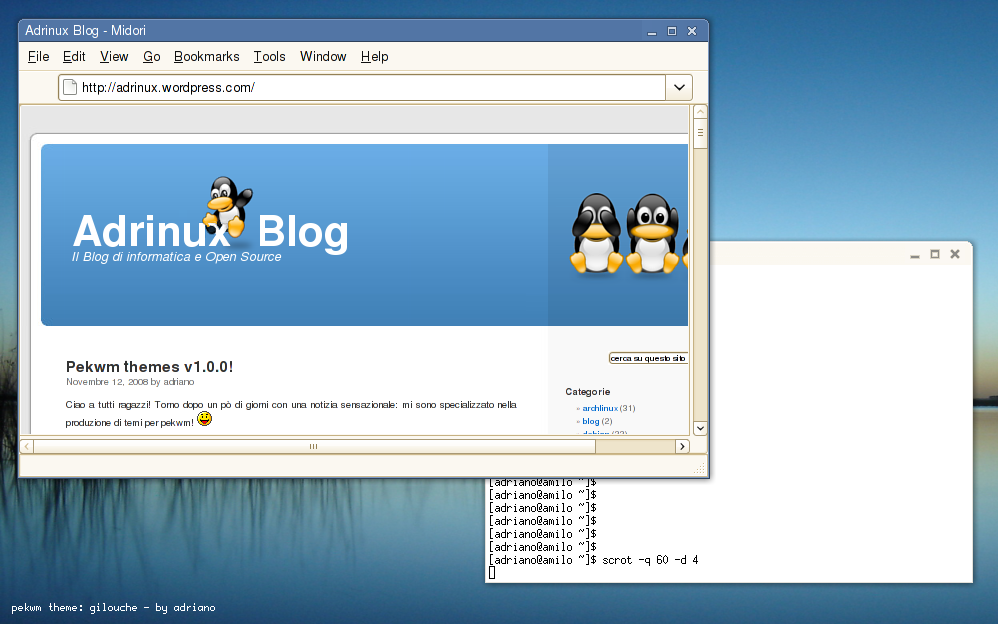Click the Midori window resize grip

coord(699,469)
